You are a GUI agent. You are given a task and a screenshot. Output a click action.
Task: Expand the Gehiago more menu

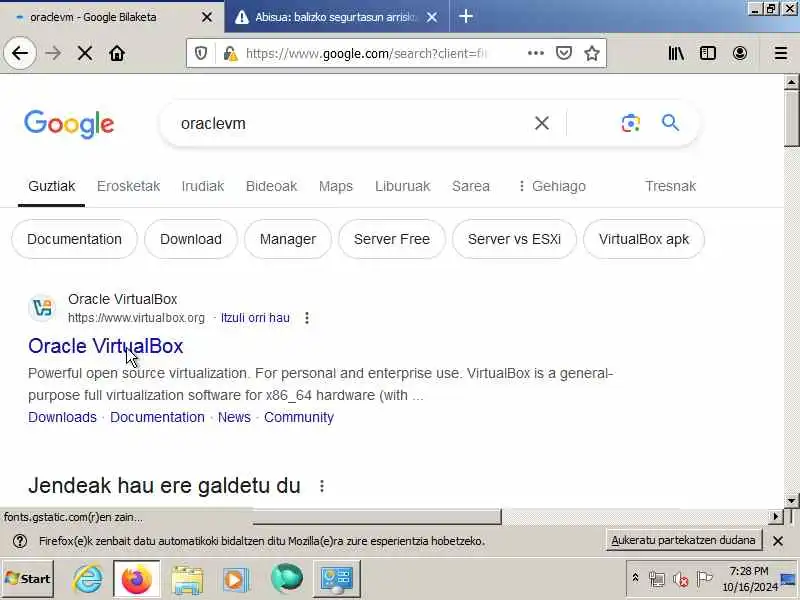(552, 186)
